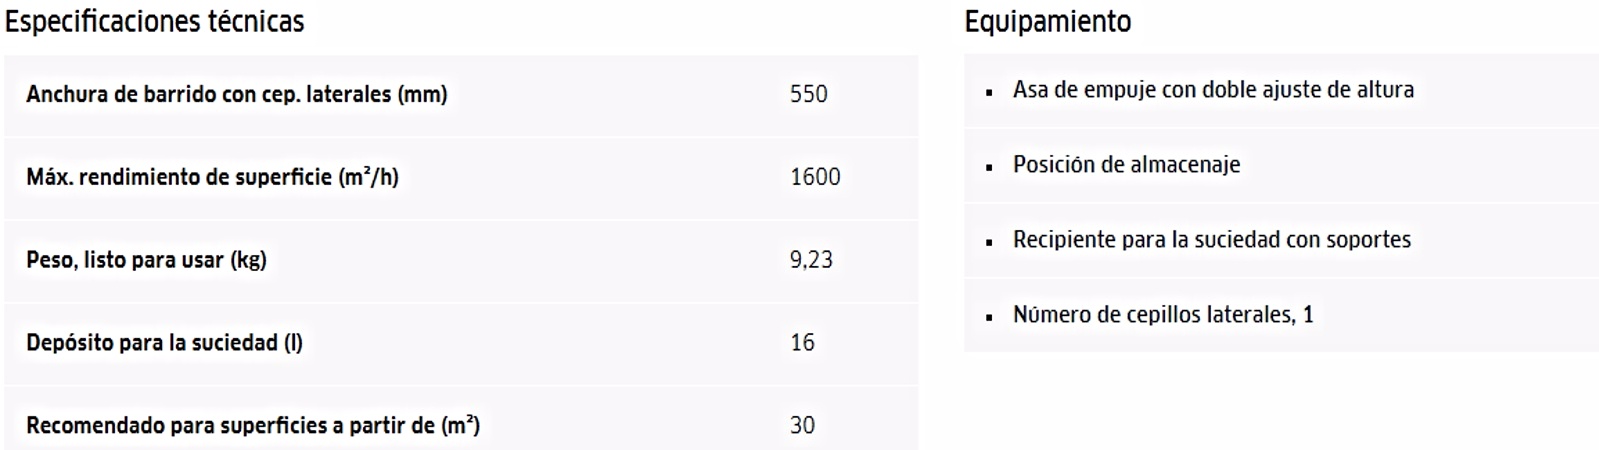
Task: Click bullet beside Número de cepillos laterales
Action: (989, 317)
